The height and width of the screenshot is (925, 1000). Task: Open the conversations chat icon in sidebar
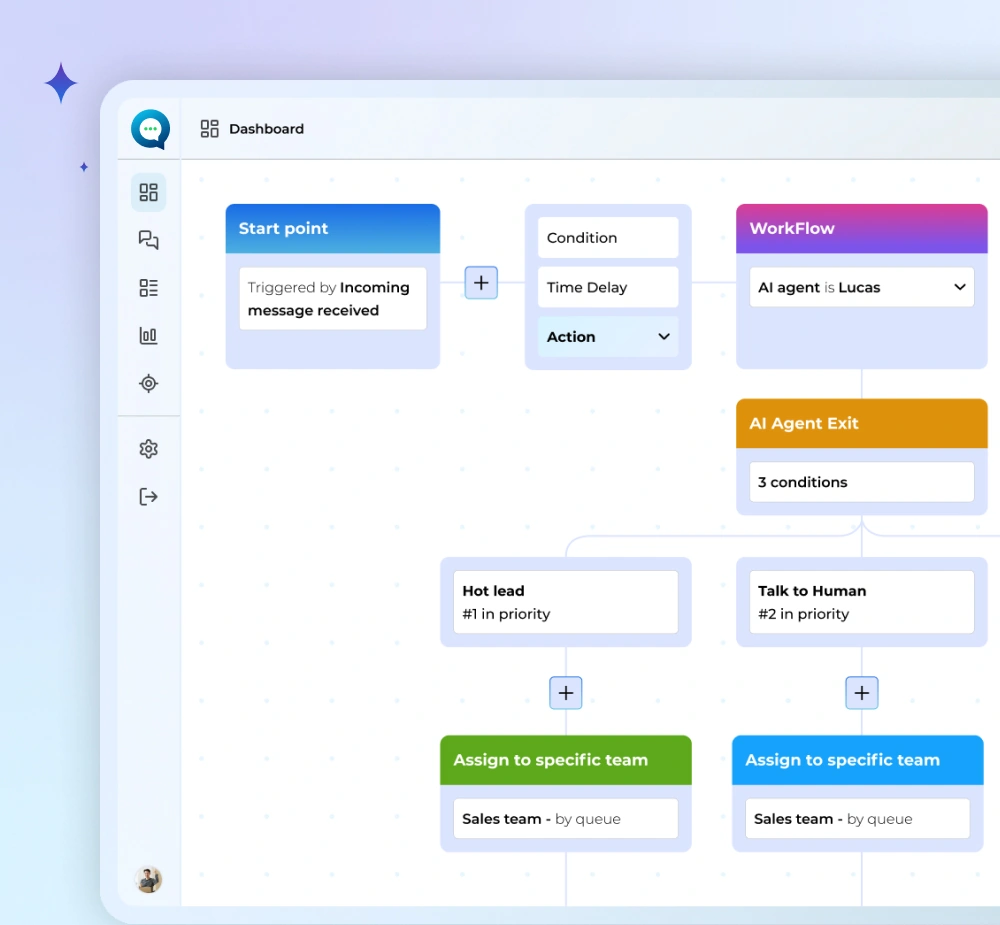tap(149, 240)
